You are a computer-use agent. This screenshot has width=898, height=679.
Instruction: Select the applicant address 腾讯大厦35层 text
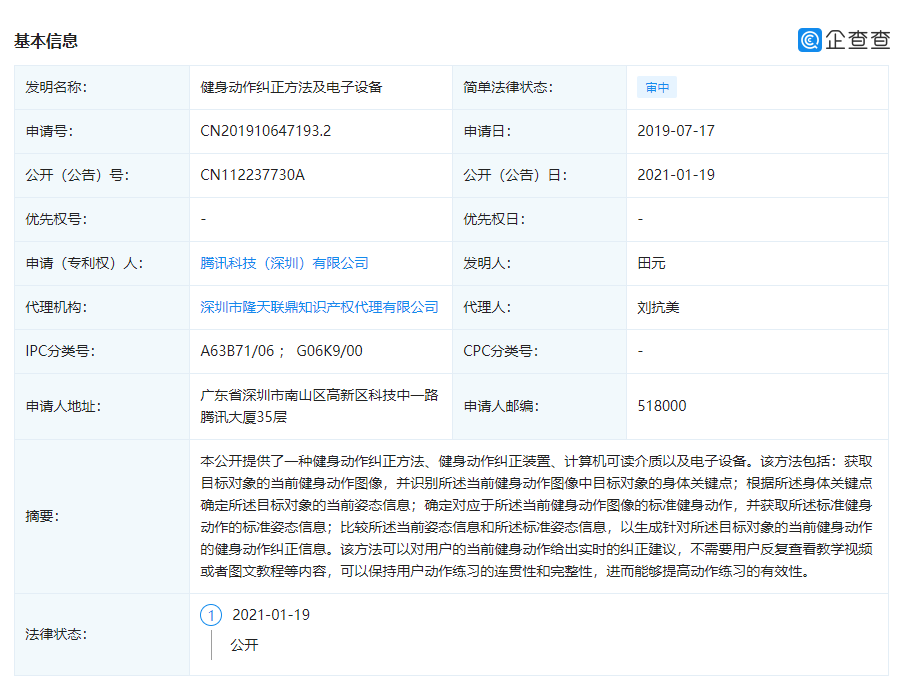(243, 417)
